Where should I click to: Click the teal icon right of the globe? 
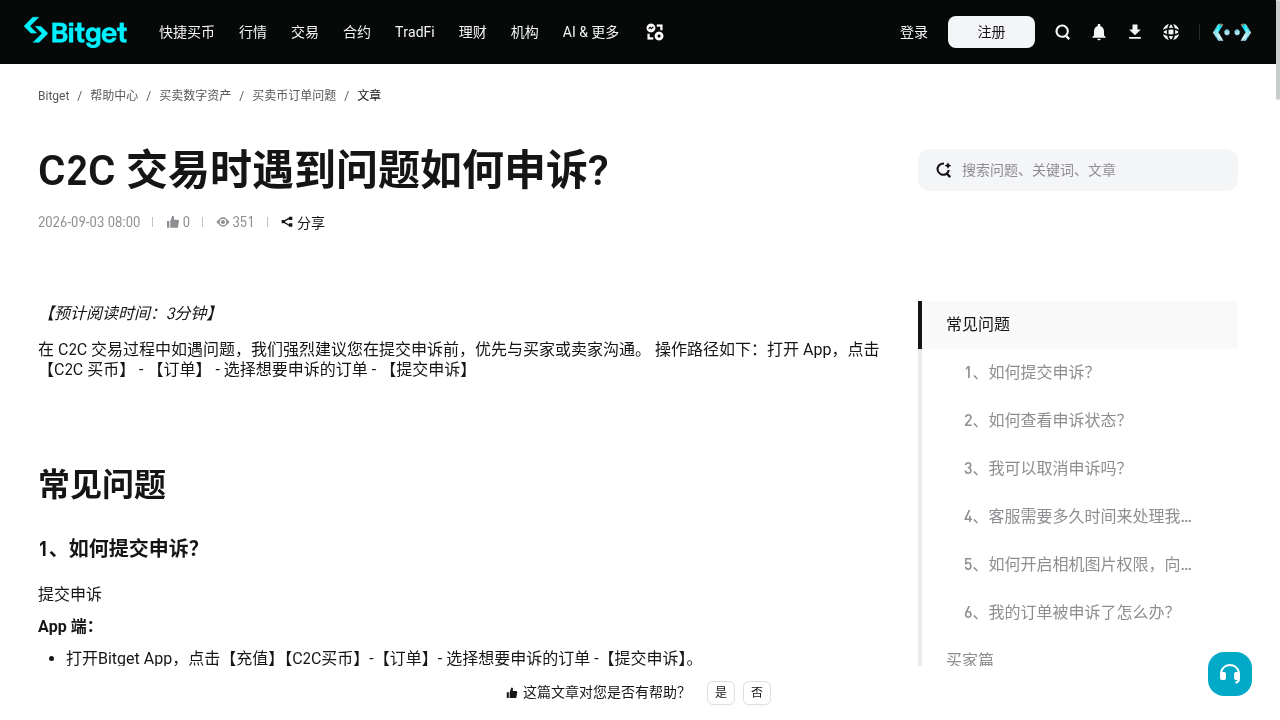click(x=1232, y=32)
